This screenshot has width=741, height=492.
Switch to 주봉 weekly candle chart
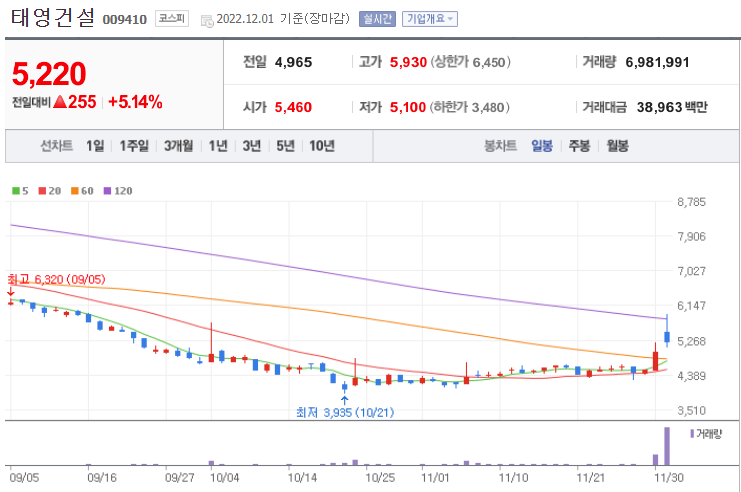tap(579, 146)
